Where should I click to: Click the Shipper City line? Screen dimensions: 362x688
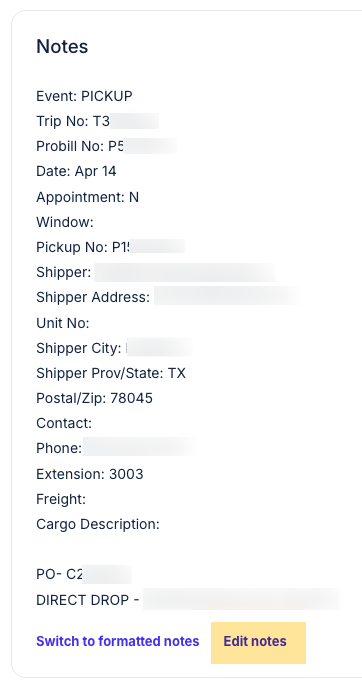(x=114, y=348)
